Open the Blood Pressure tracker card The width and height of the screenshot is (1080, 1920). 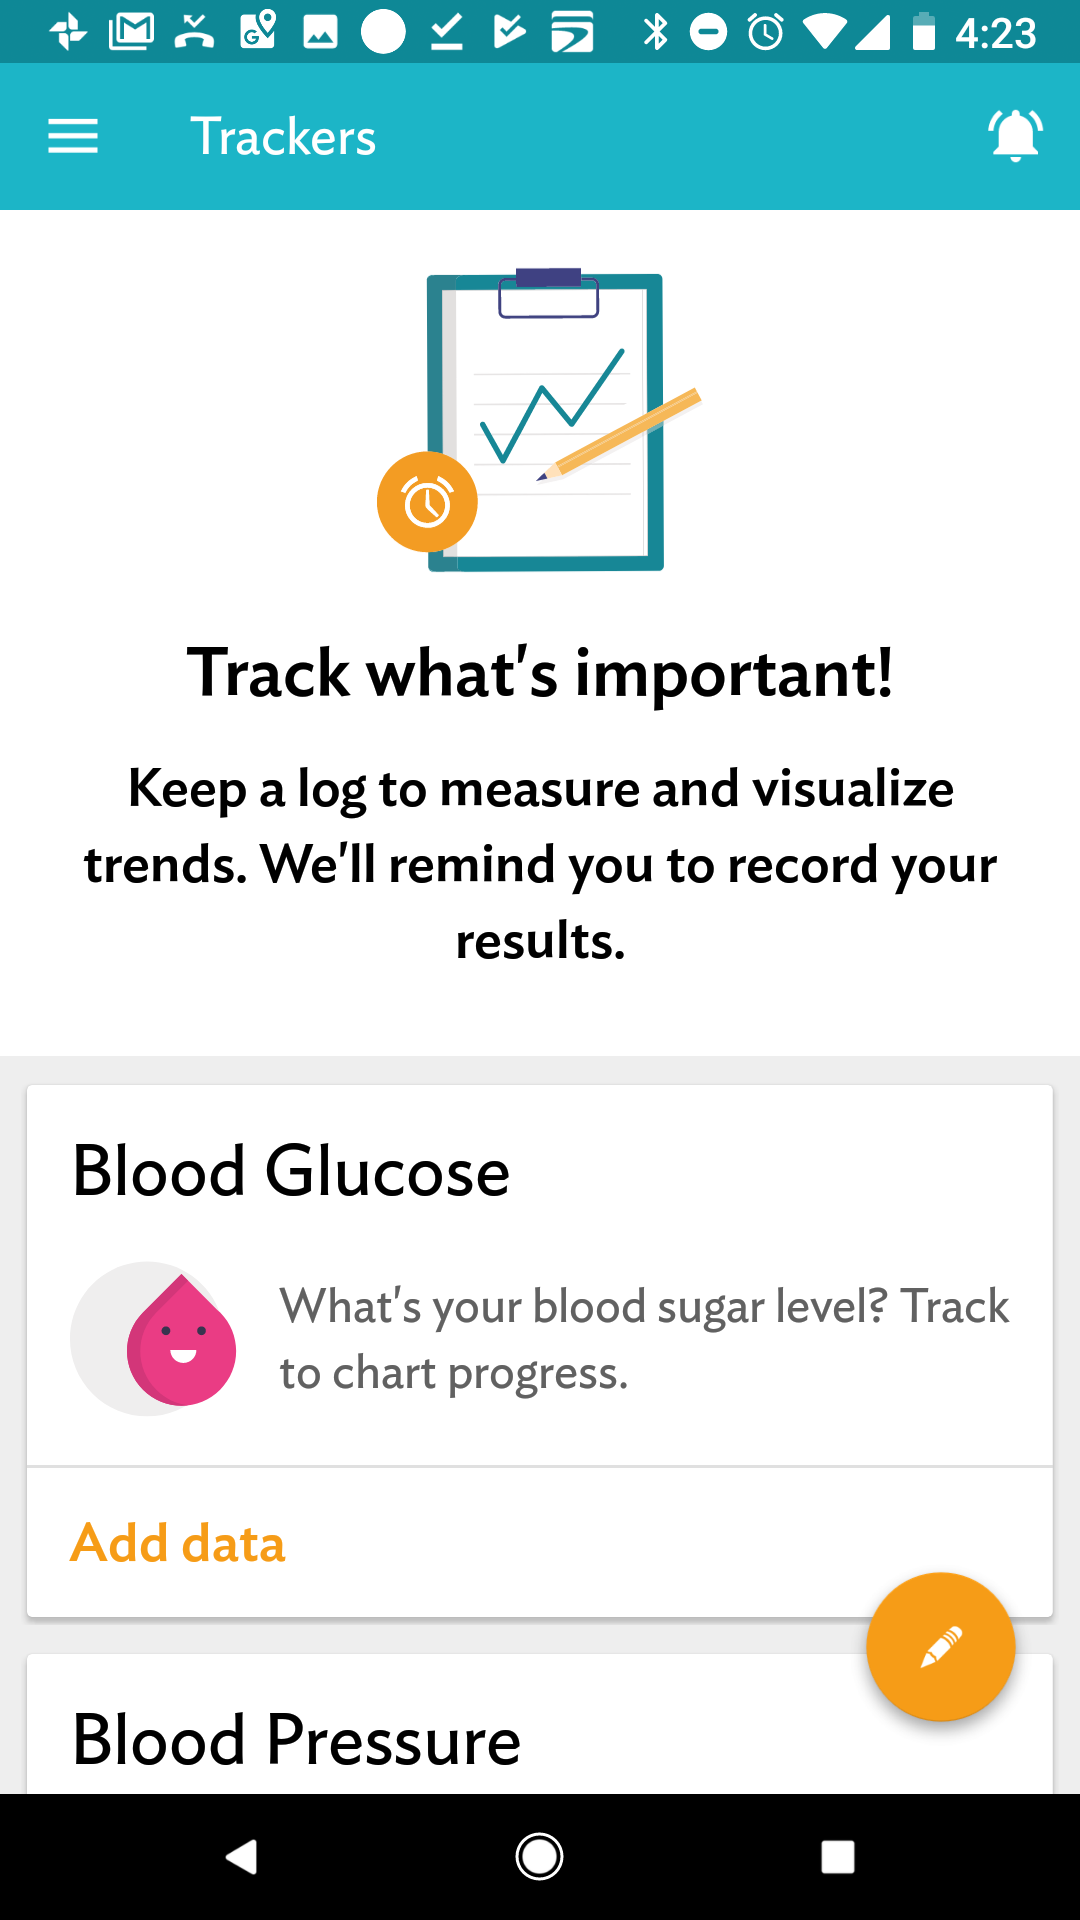pos(297,1740)
